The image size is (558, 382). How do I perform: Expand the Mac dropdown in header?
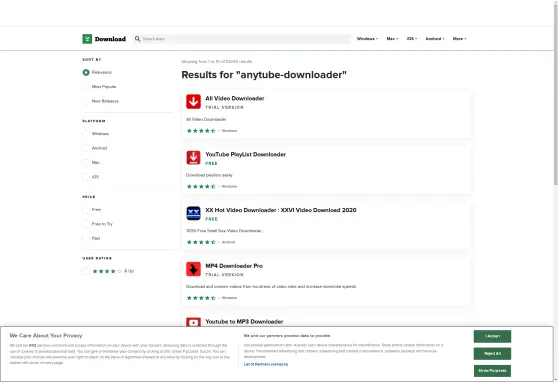tap(392, 39)
